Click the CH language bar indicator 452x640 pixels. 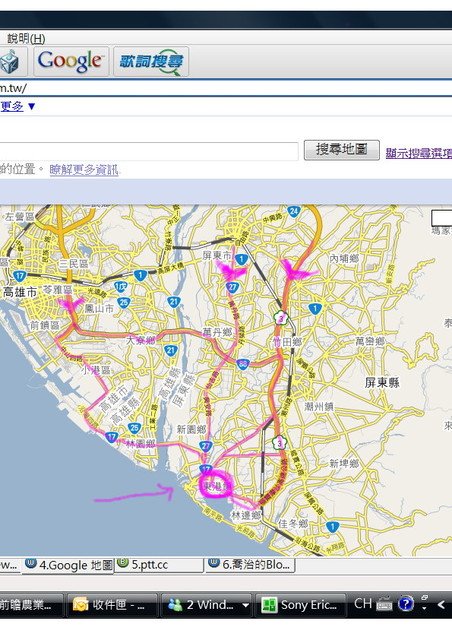point(363,604)
